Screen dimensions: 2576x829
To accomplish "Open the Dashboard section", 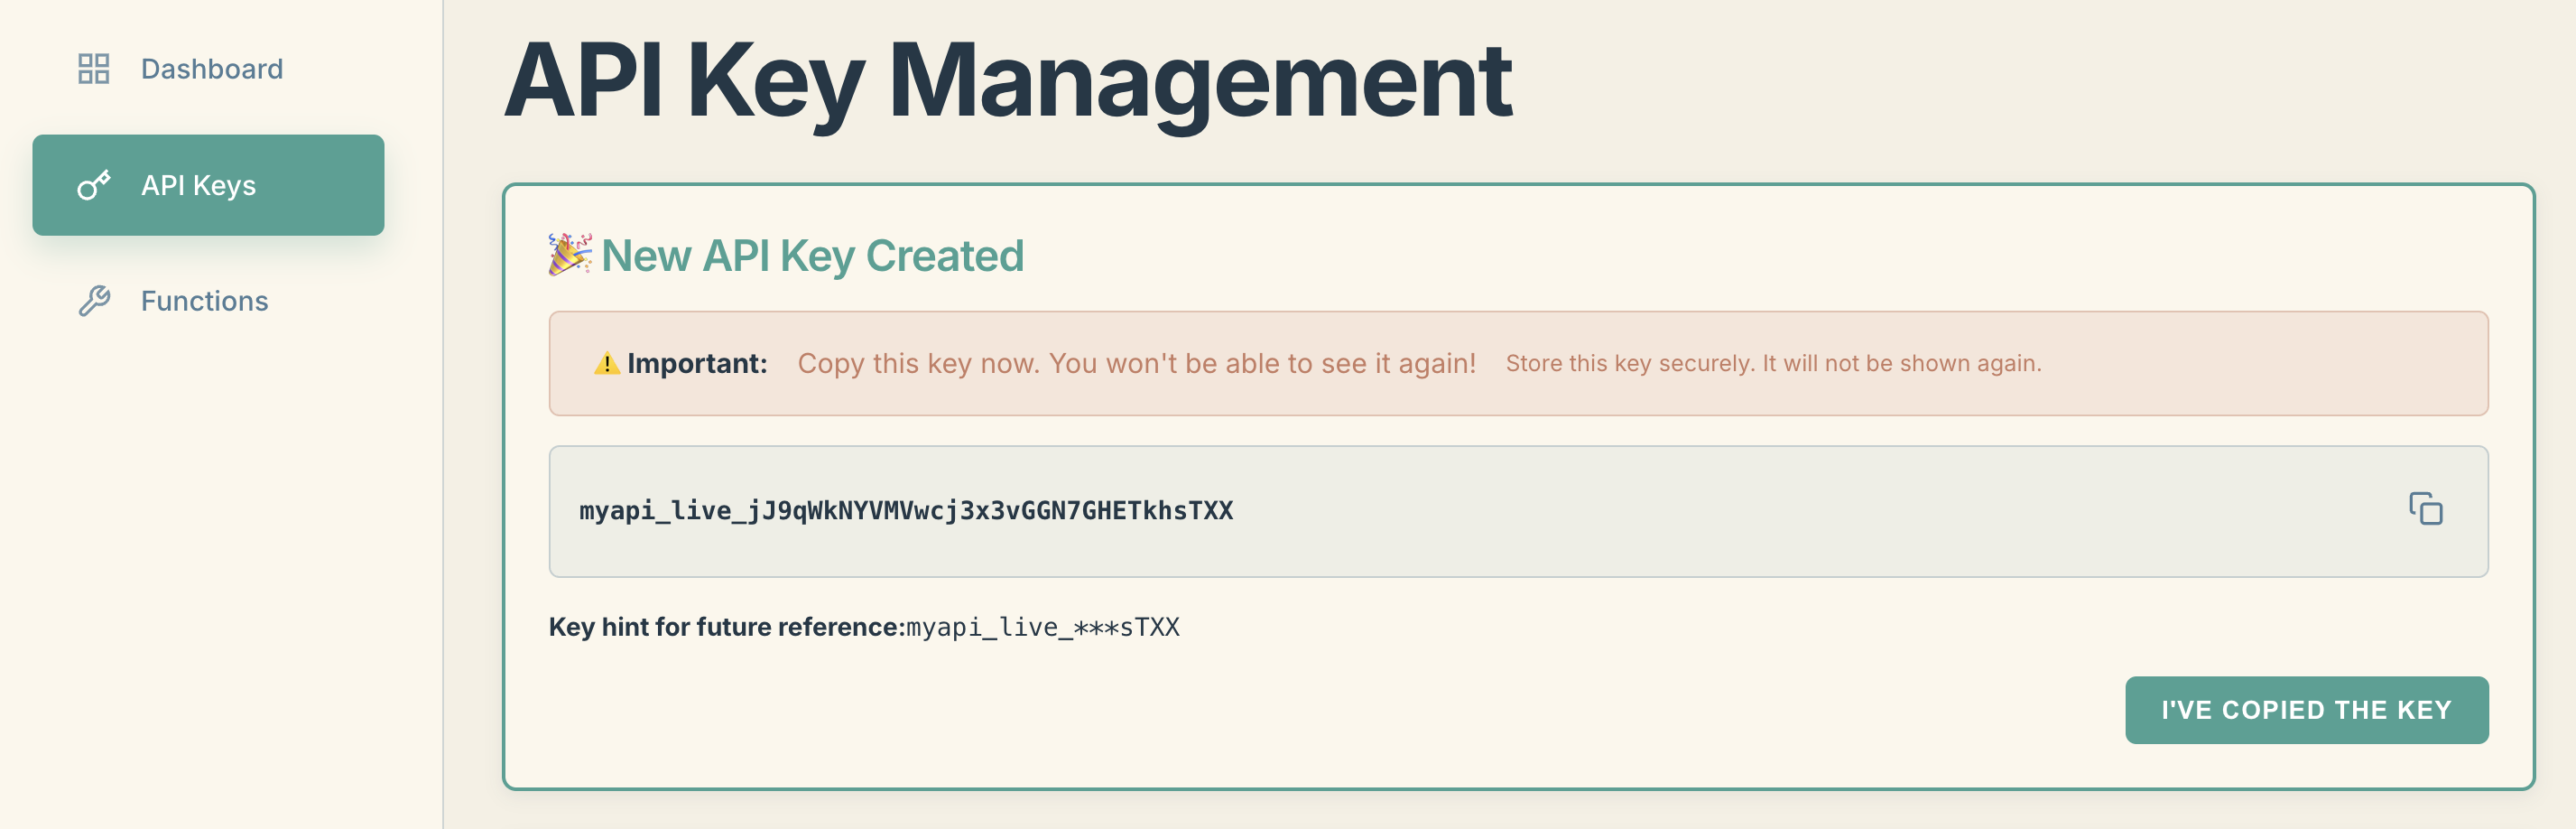I will 210,68.
